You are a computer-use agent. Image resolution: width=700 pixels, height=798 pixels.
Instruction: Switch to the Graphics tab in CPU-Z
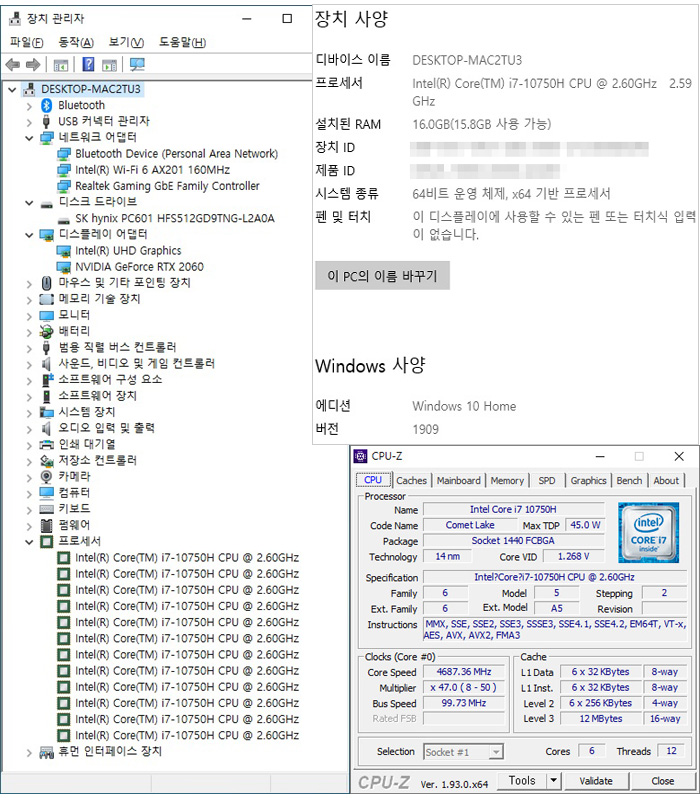click(588, 480)
